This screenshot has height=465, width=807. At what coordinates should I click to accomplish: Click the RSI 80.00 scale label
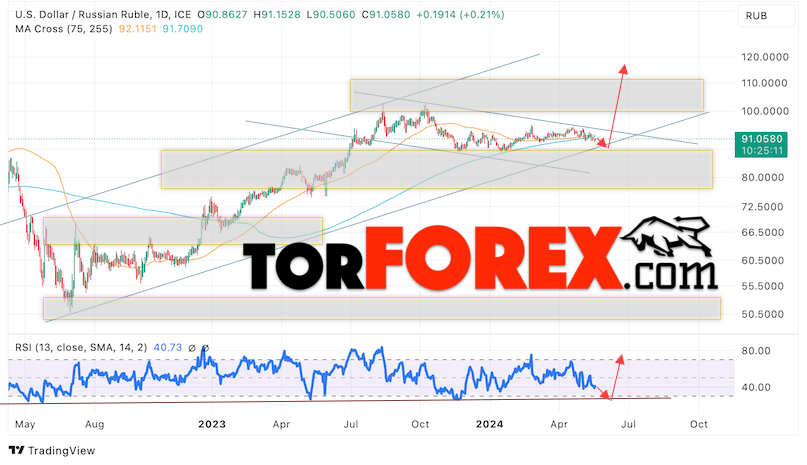click(x=756, y=351)
